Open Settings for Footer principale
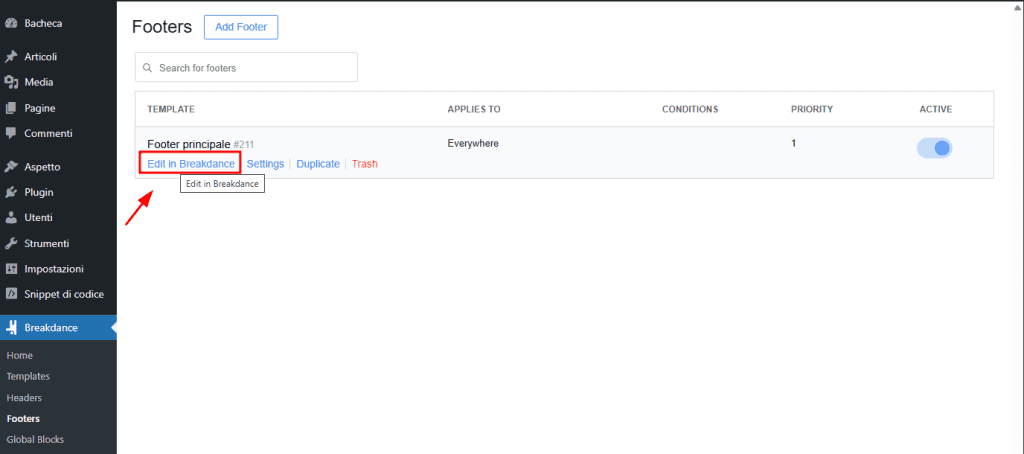Screen dimensions: 1024x454 click(x=265, y=163)
